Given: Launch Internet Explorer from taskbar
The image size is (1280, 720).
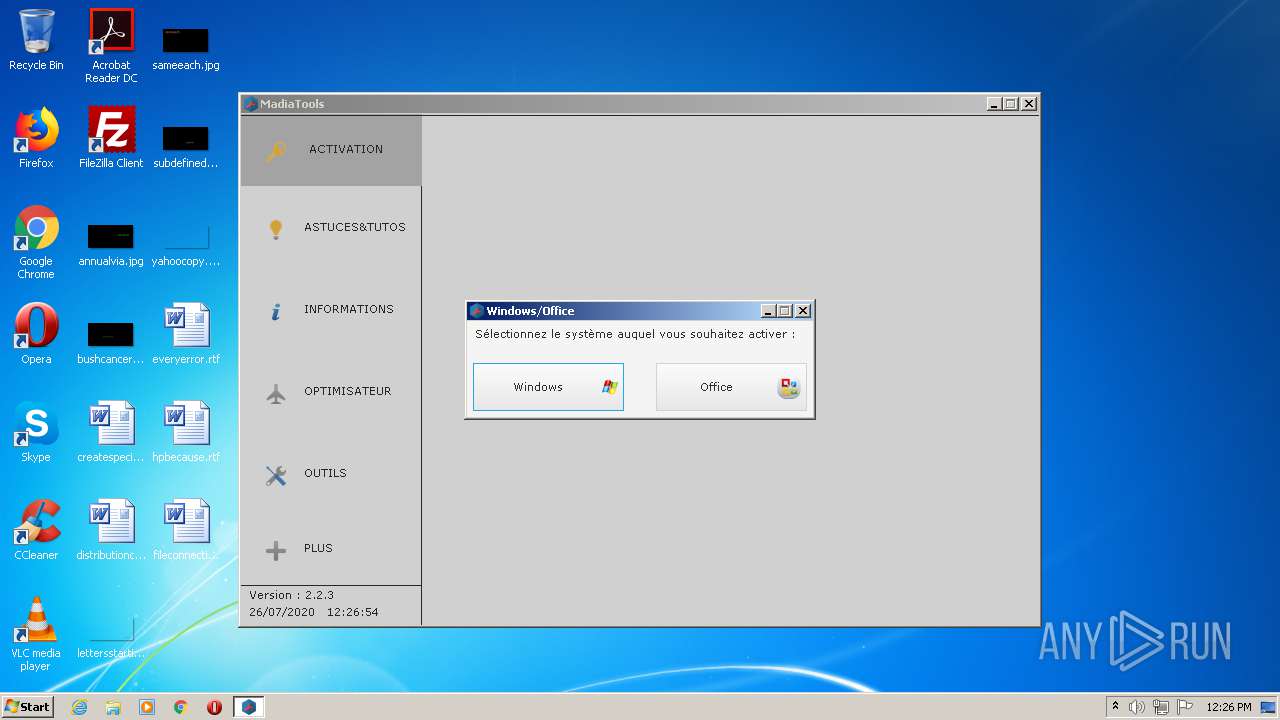Looking at the screenshot, I should point(79,707).
